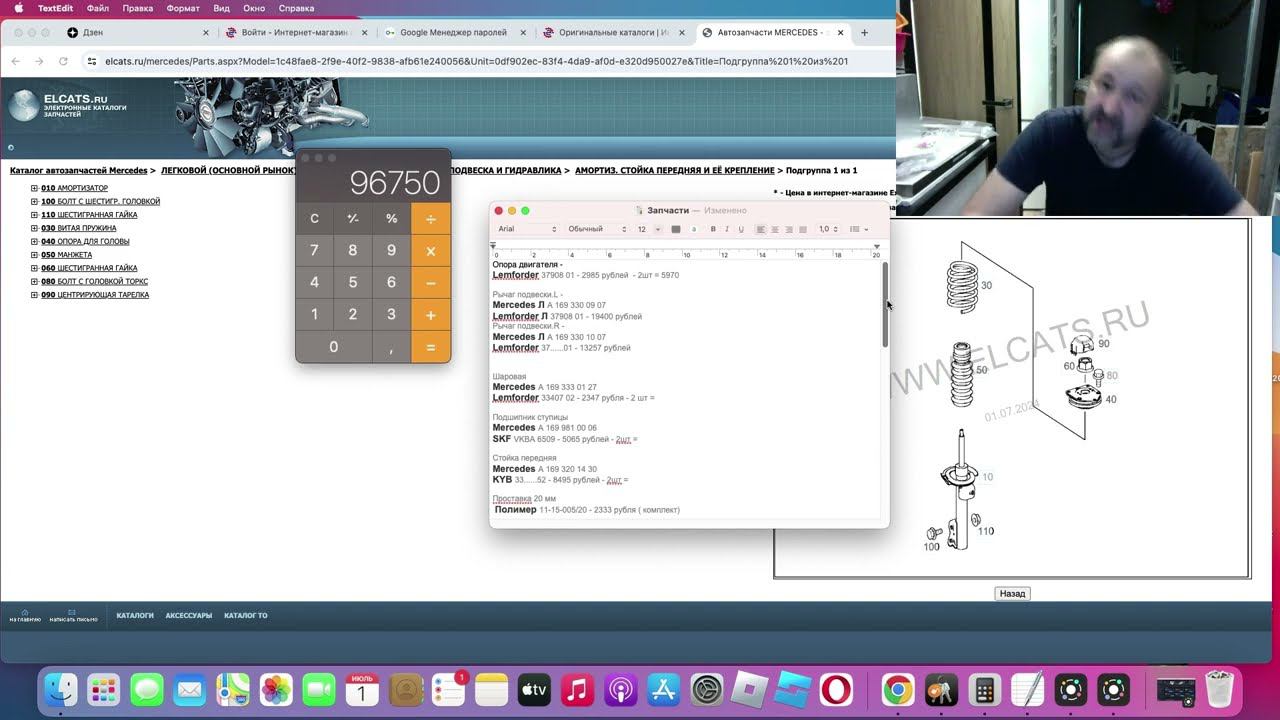1280x720 pixels.
Task: Open the text color swatch in TextEdit
Action: coord(676,229)
